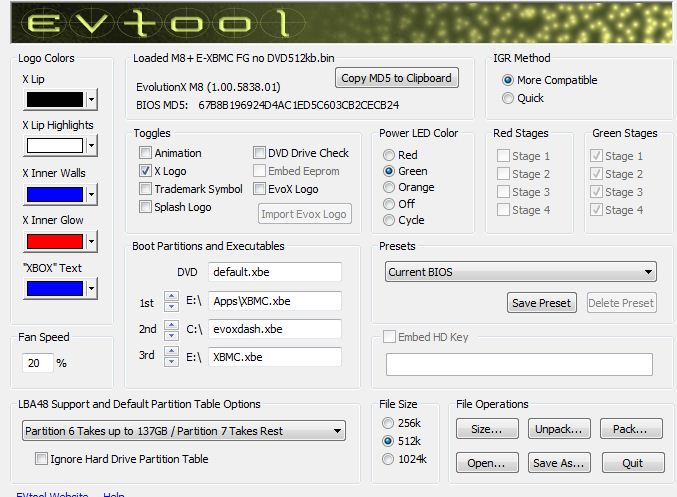Open the X Inner Walls color dropdown arrow
The width and height of the screenshot is (677, 497).
pos(91,194)
